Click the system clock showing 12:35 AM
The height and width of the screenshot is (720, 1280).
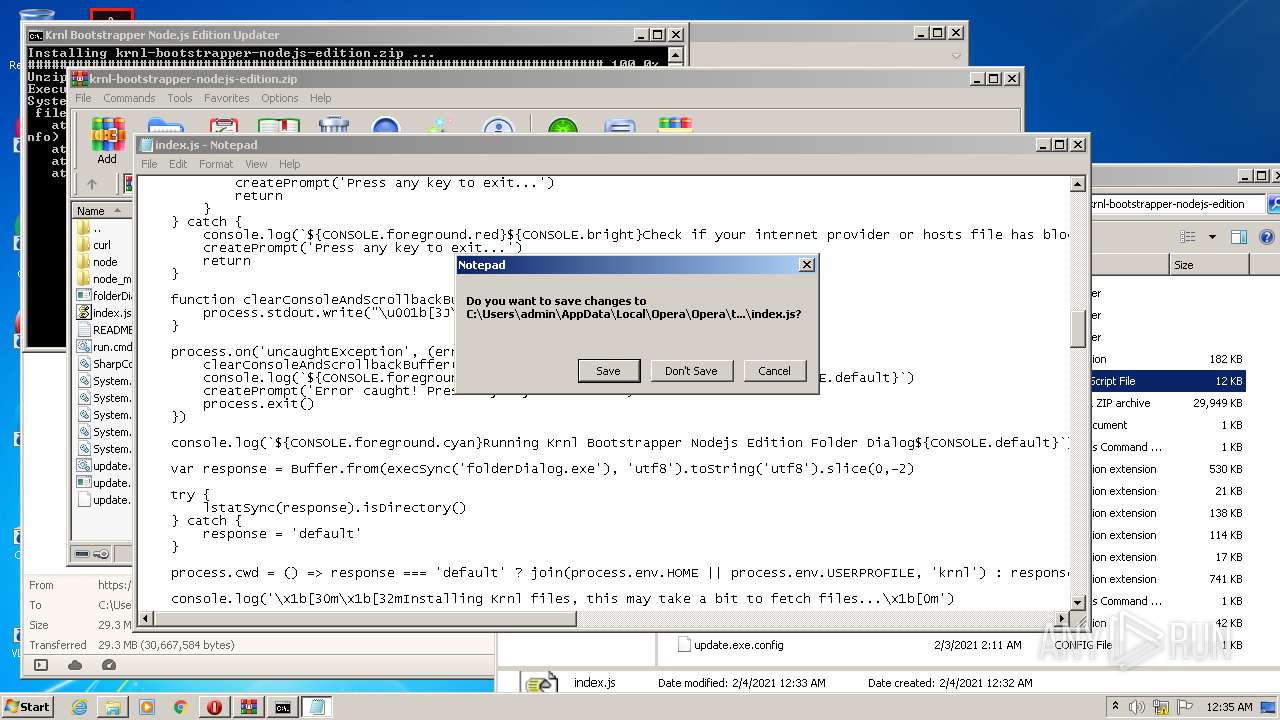click(1229, 707)
